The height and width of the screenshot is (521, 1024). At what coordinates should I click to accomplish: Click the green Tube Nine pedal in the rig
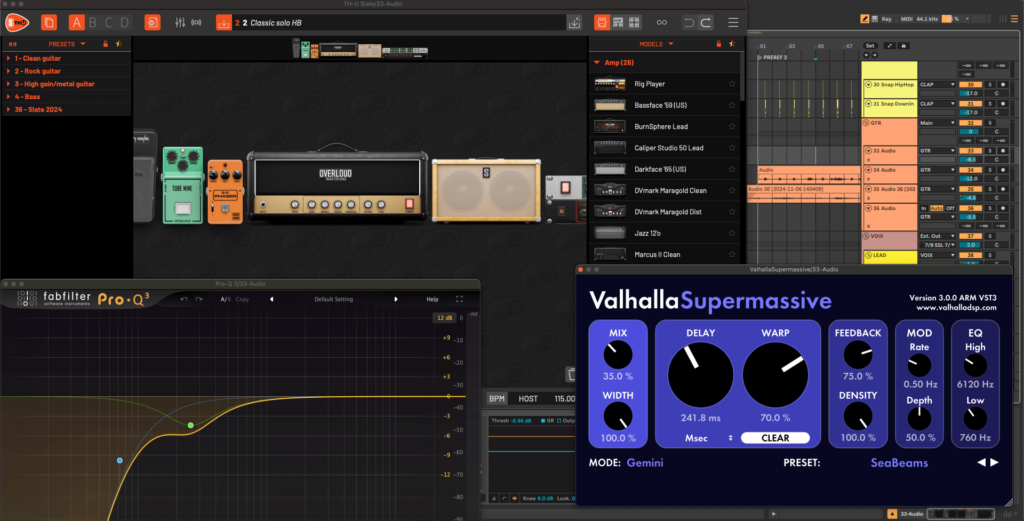[182, 186]
